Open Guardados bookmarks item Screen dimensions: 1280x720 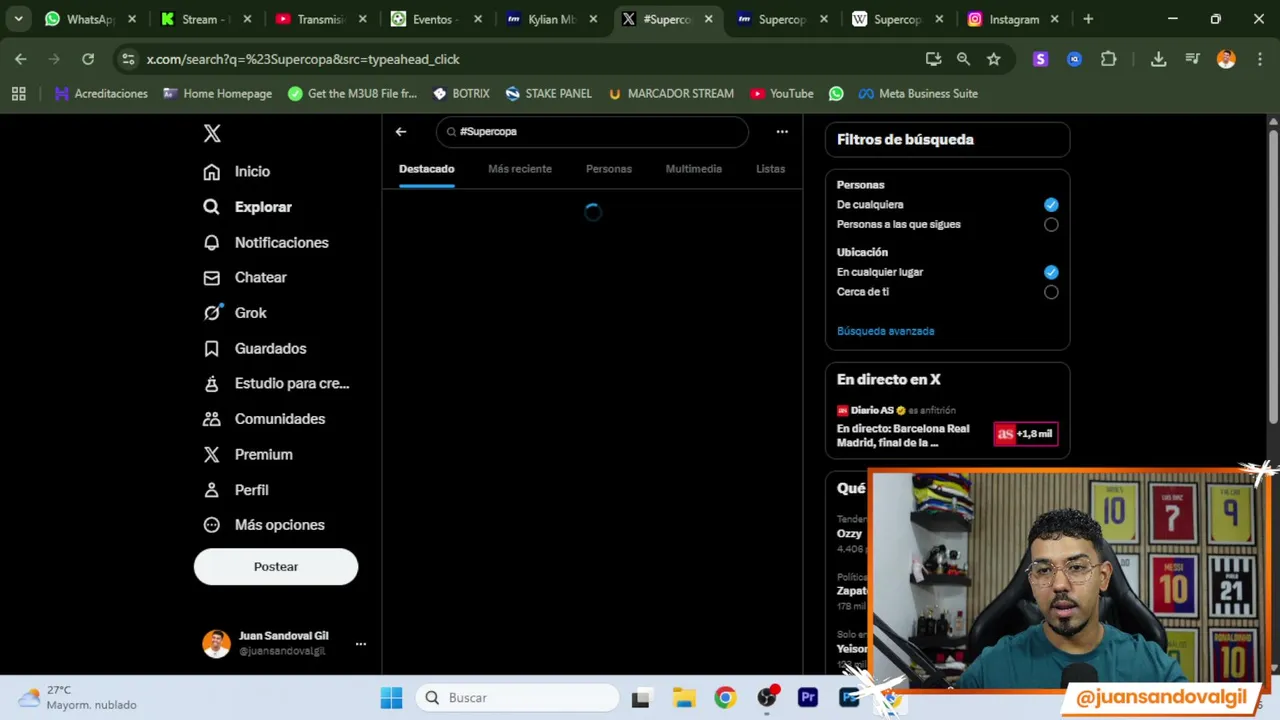pos(255,348)
